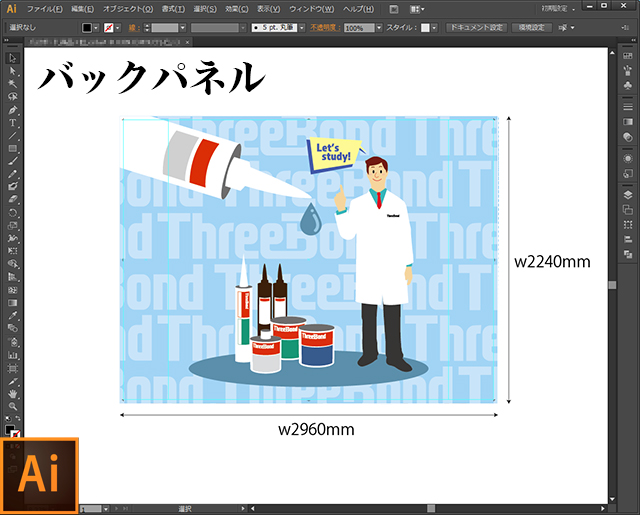Open the Artboards panel icon
This screenshot has height=515, width=640.
point(628,210)
